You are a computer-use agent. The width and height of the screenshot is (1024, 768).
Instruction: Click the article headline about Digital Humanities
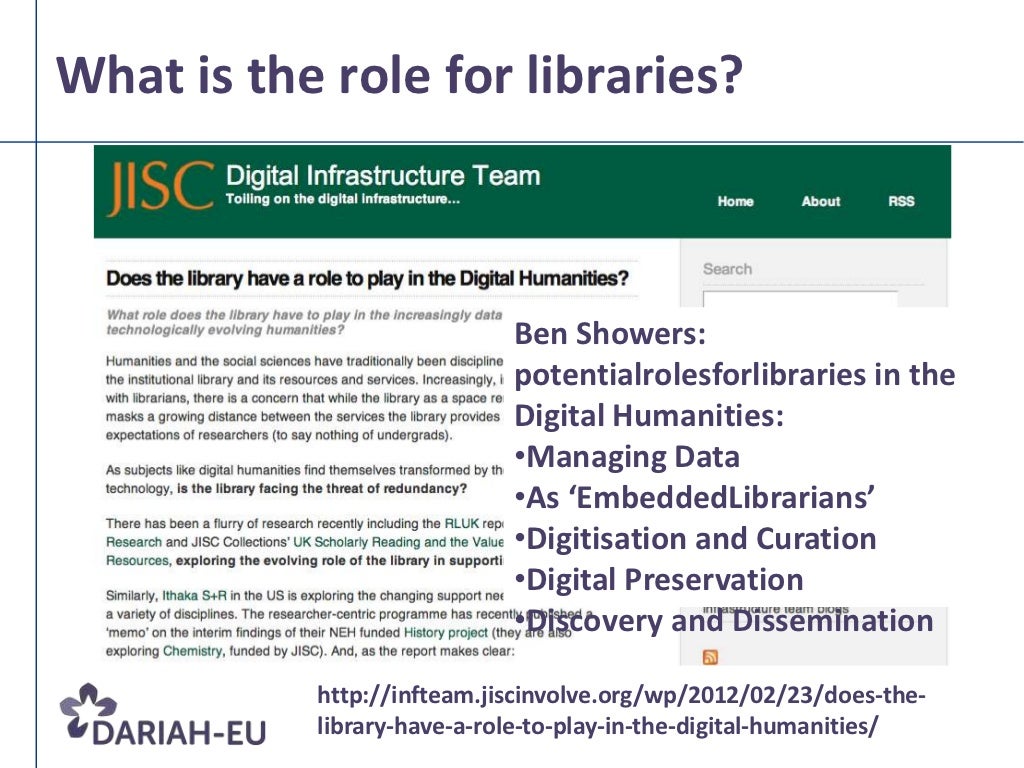coord(367,278)
